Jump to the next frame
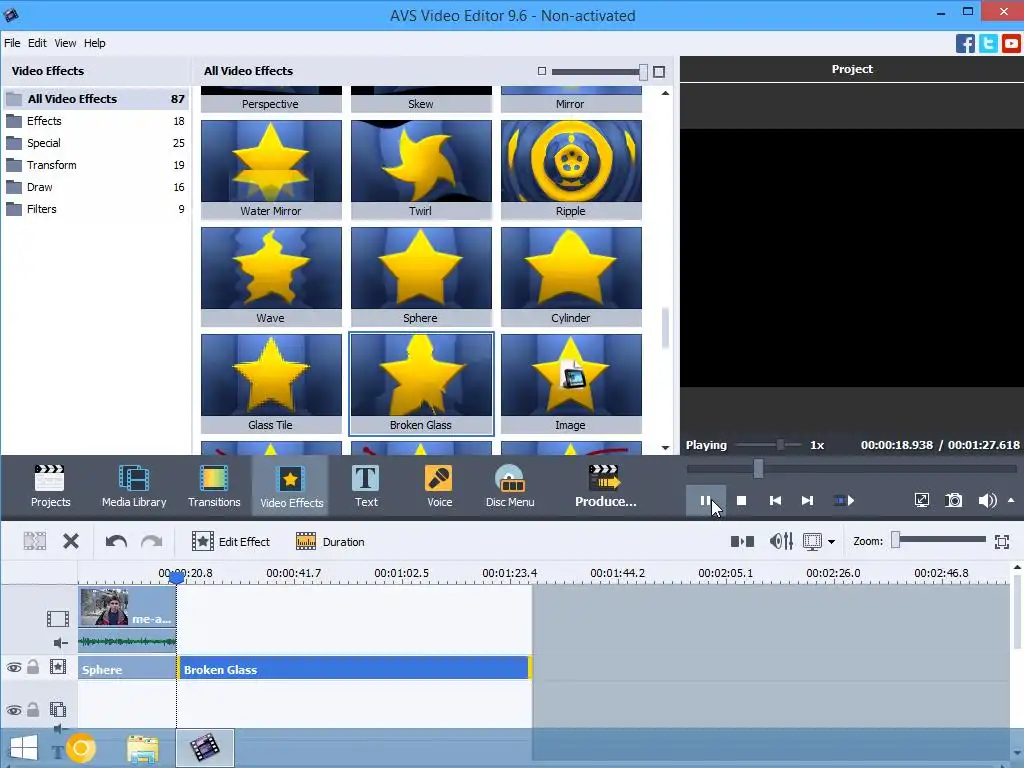Screen dimensions: 1024x768 pyautogui.click(x=807, y=501)
